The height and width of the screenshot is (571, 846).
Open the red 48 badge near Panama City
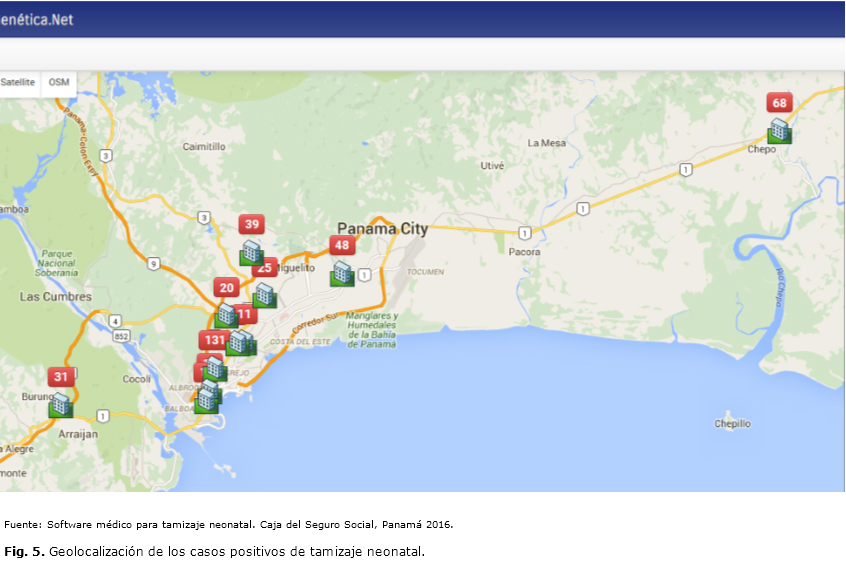click(343, 245)
